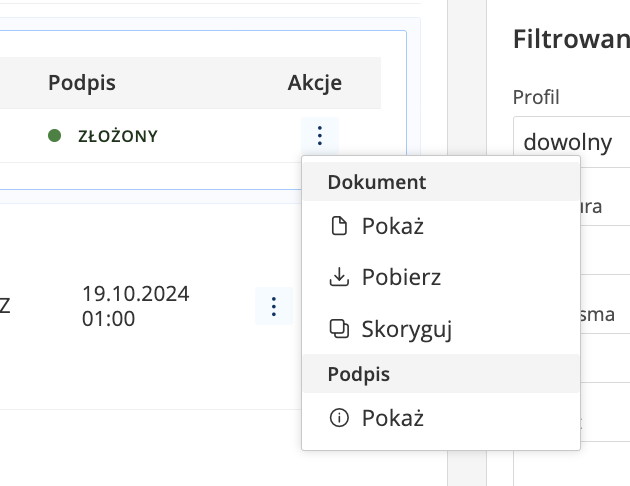This screenshot has width=630, height=486.
Task: Click the info circle icon in the Podpis section
Action: (x=339, y=418)
